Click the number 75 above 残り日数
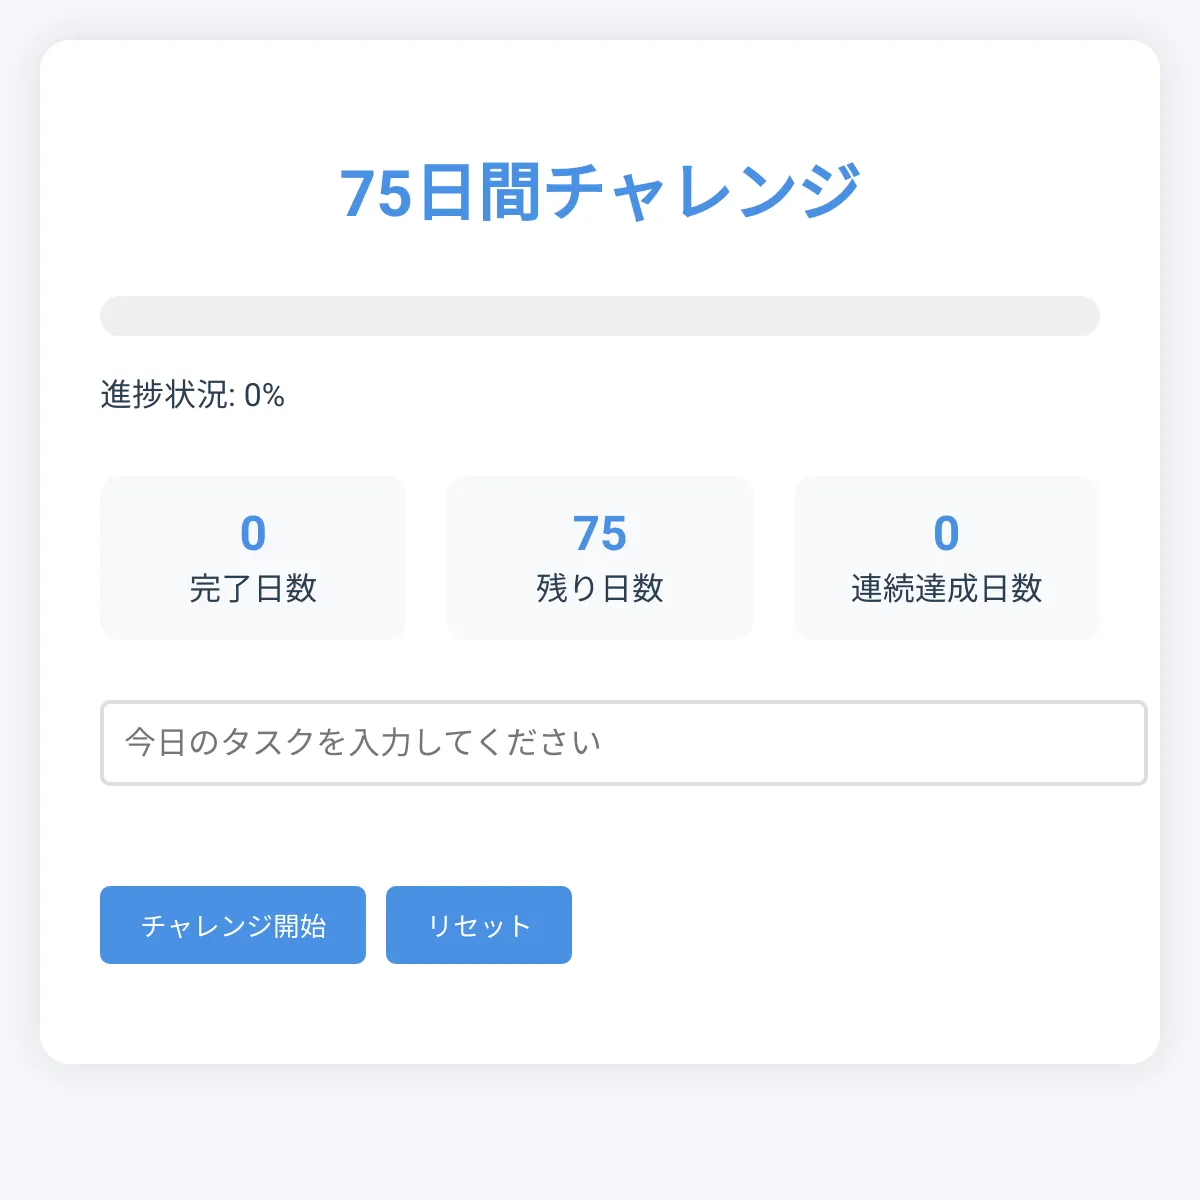Viewport: 1200px width, 1200px height. tap(599, 534)
